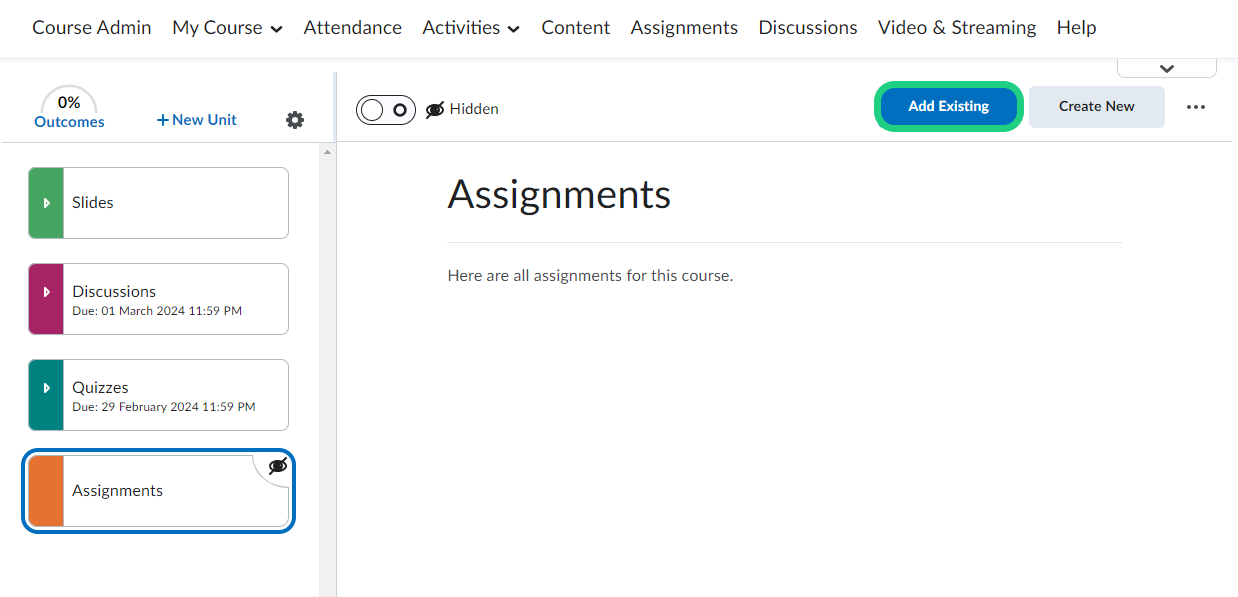Open Video & Streaming navigation item
Screen dimensions: 1238x597
pos(957,28)
